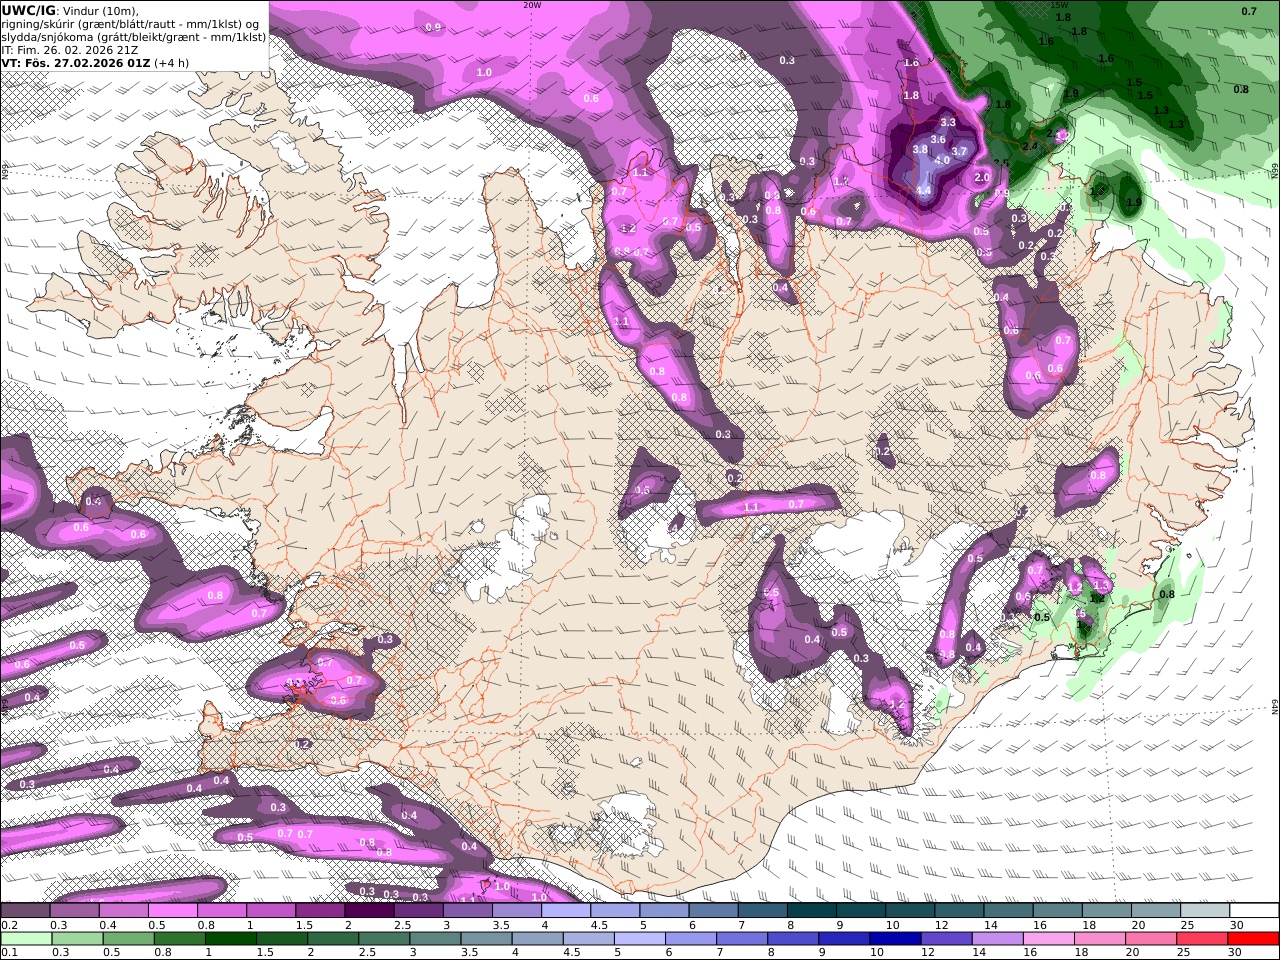This screenshot has height=960, width=1280.
Task: Click the 4.0 snowfall value on the map
Action: [x=942, y=160]
